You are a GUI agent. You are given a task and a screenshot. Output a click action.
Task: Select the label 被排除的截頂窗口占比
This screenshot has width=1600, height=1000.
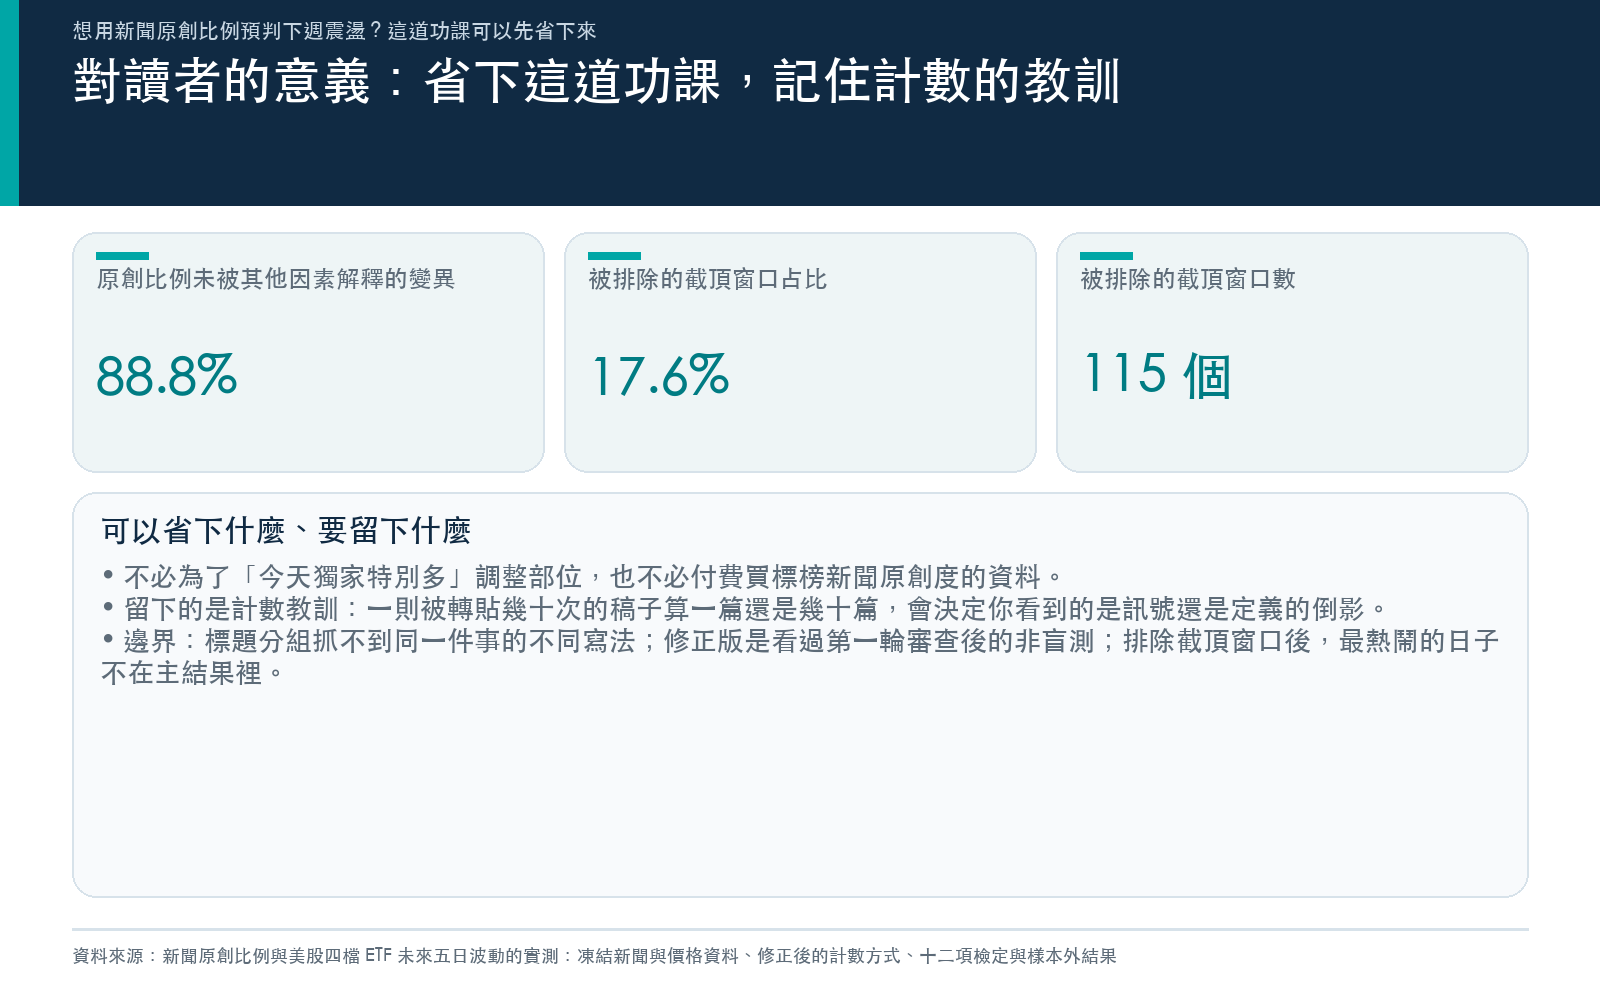tap(708, 279)
